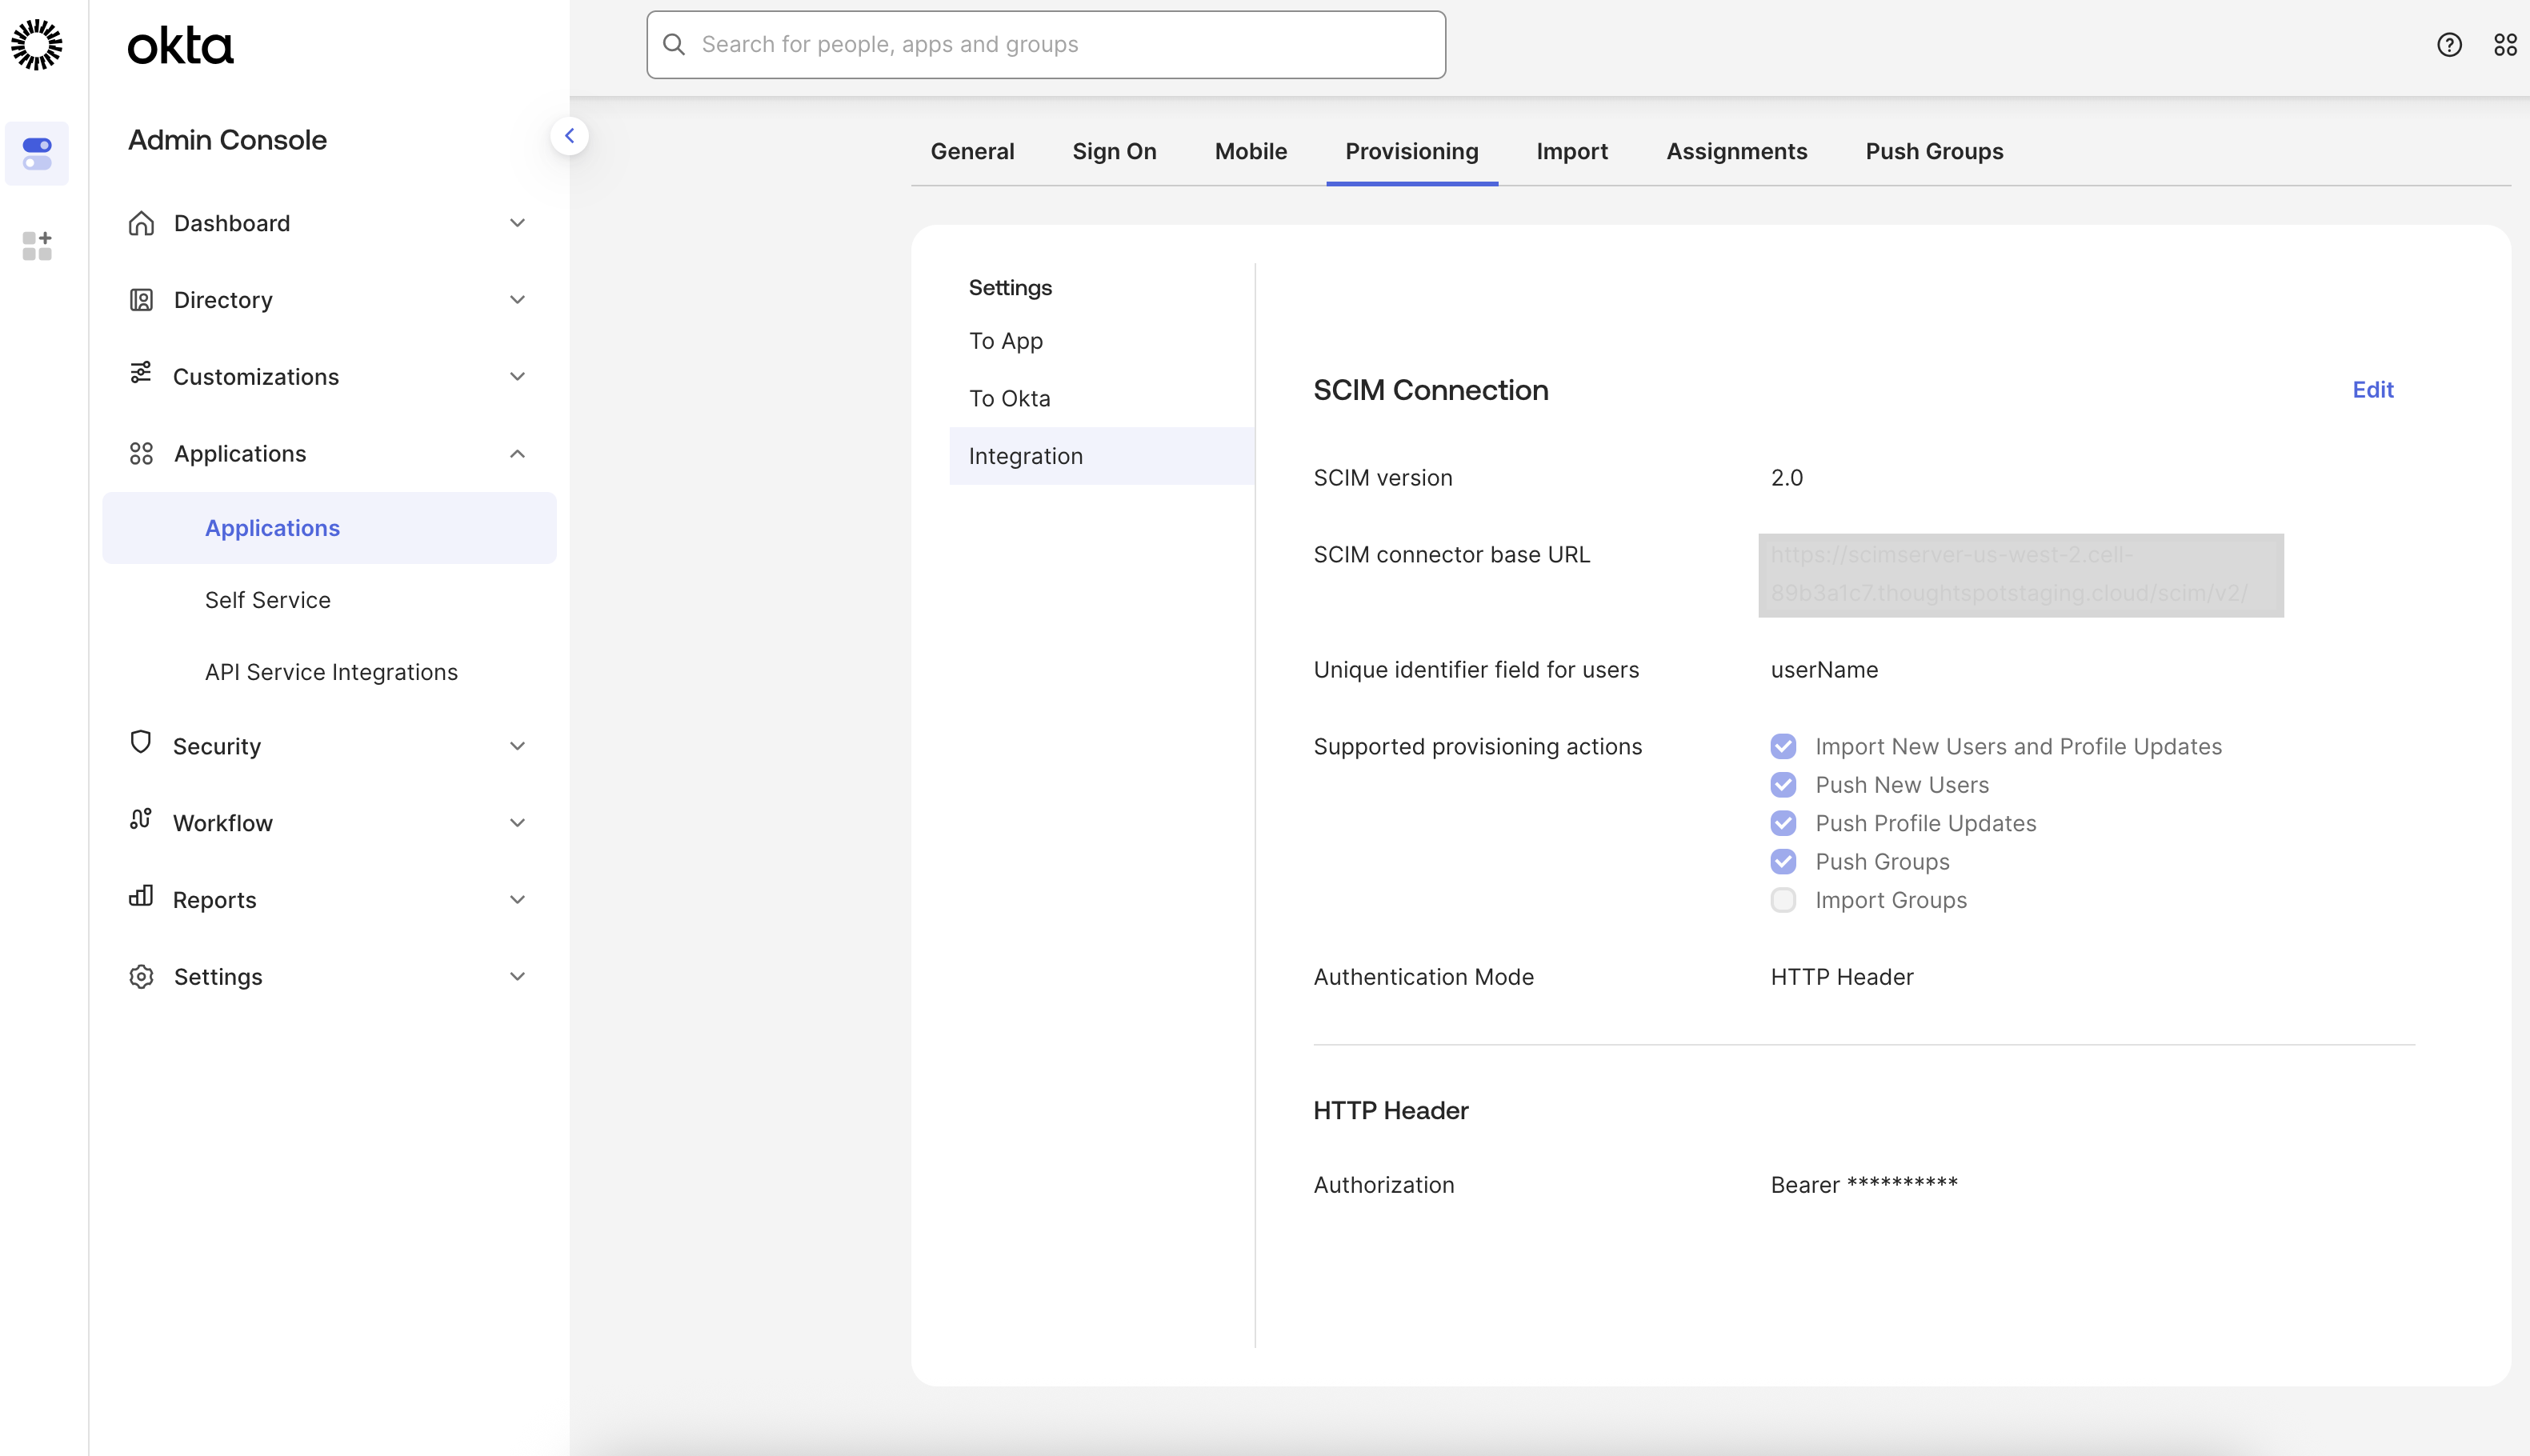This screenshot has width=2530, height=1456.
Task: Click the Workflow icon in the sidebar
Action: point(141,822)
